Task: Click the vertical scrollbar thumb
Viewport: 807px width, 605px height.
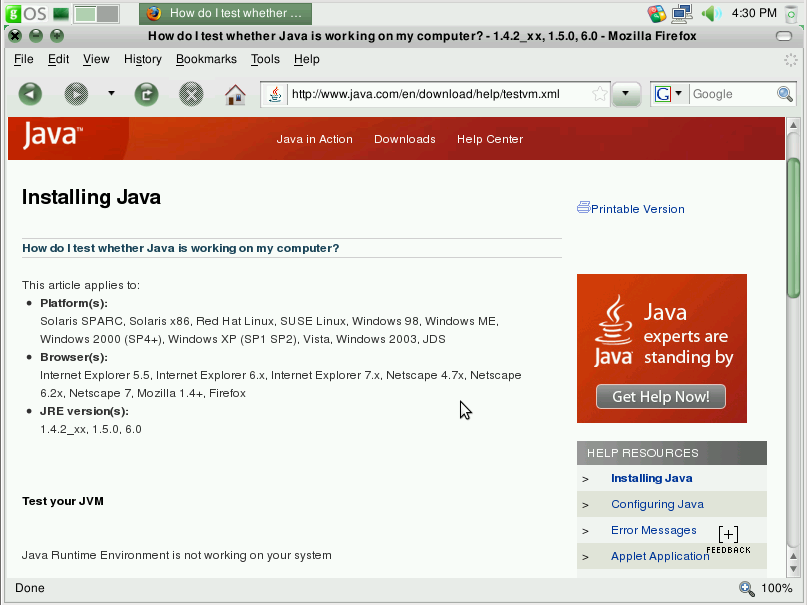Action: [x=793, y=227]
